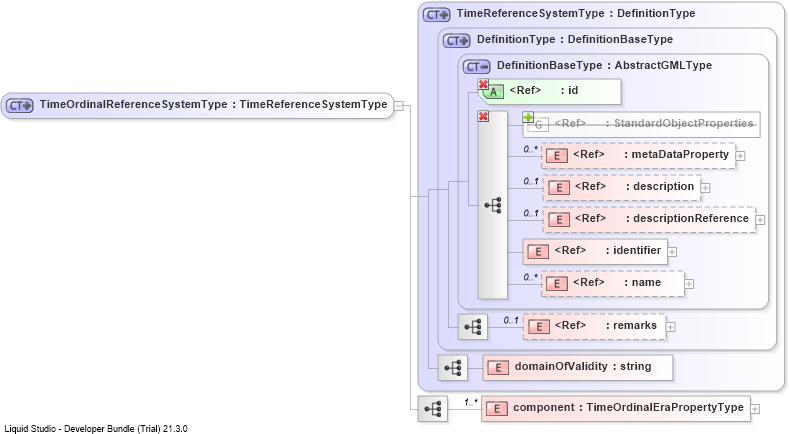Collapse DefinitionBaseType via its CT icon

coord(477,66)
